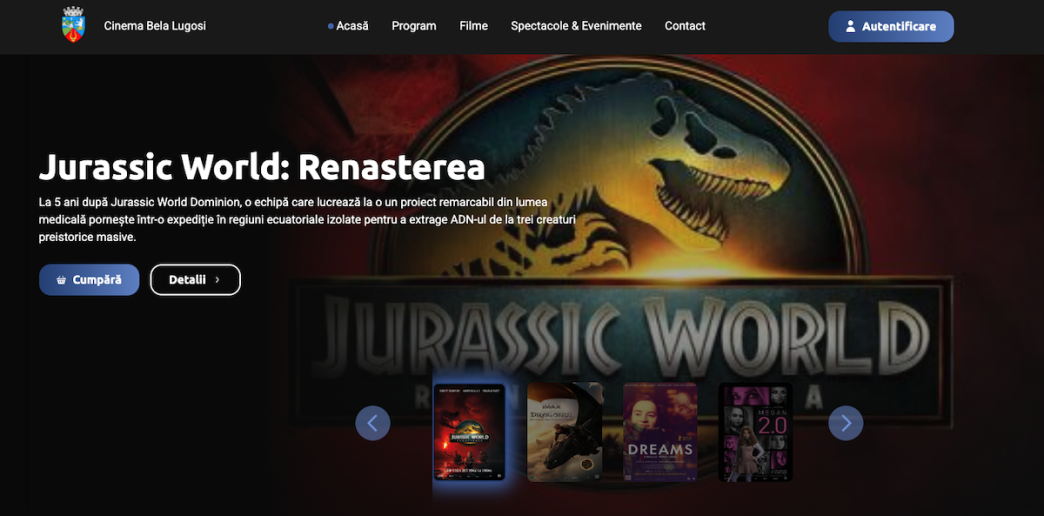Open the Acasă menu item
Viewport: 1044px width, 516px height.
tap(352, 26)
